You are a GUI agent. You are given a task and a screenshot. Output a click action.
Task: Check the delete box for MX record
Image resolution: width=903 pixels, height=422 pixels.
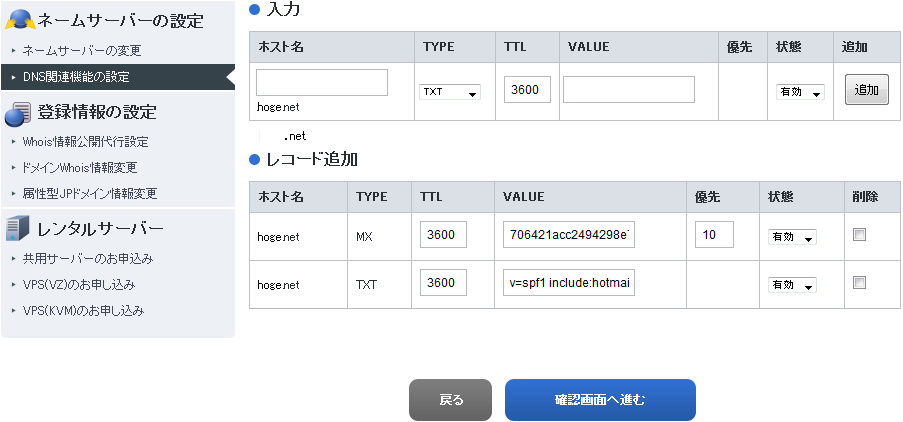859,235
